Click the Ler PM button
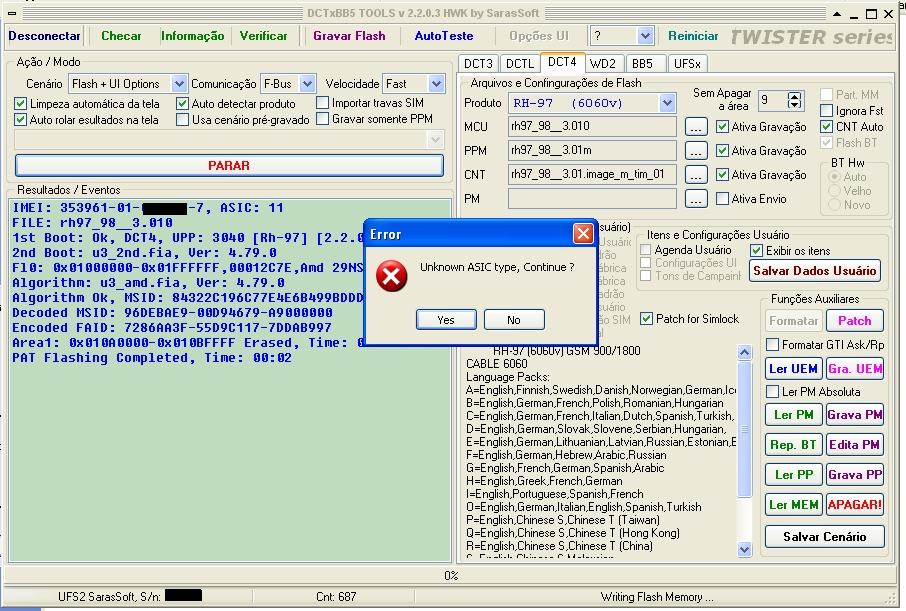This screenshot has width=906, height=611. (x=793, y=414)
